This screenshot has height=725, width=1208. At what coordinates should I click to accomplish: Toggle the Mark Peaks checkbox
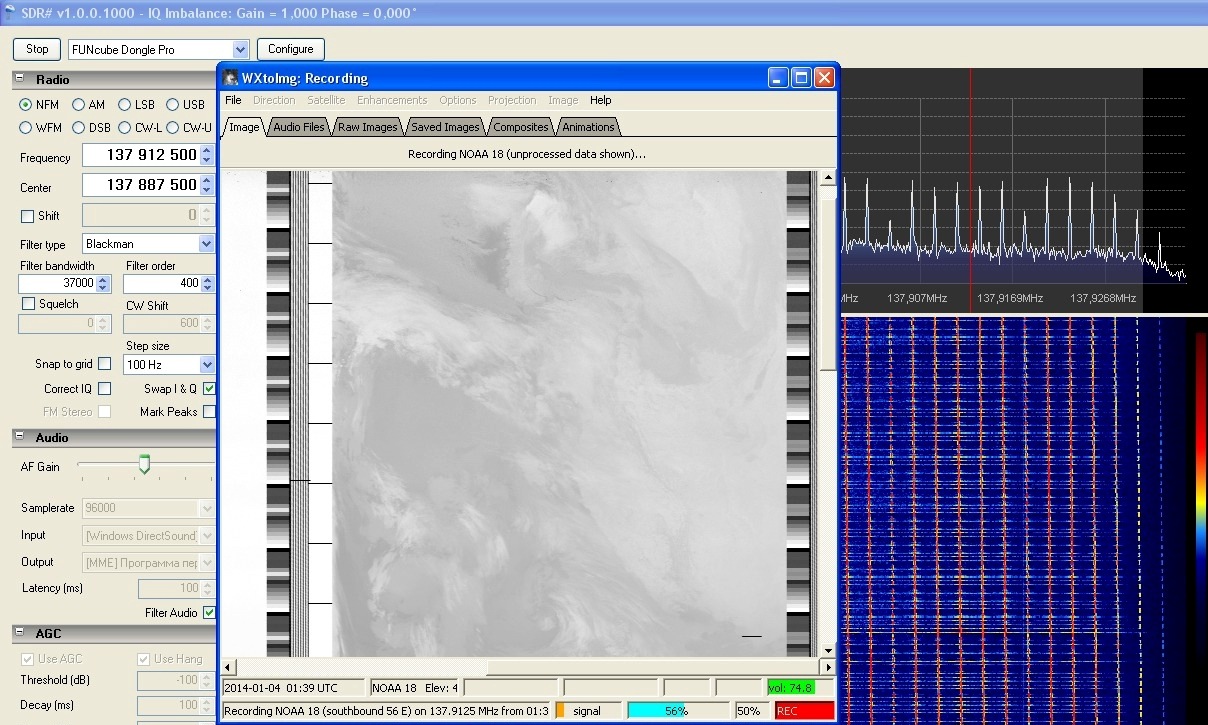(209, 412)
